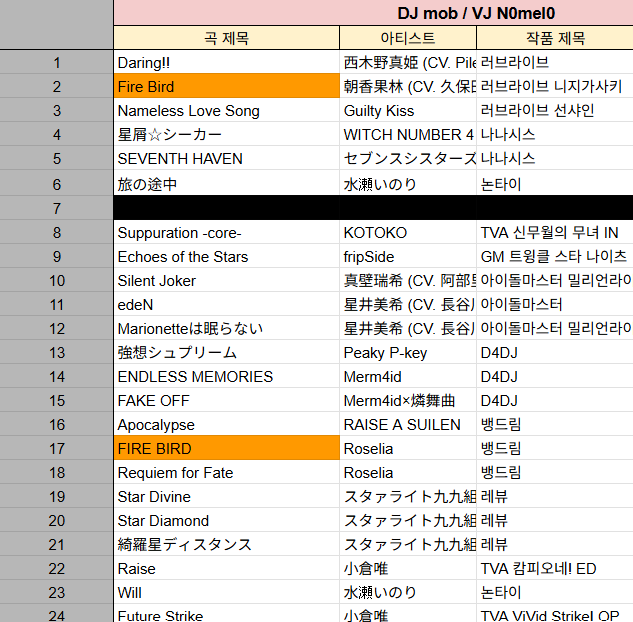This screenshot has height=622, width=633.
Task: Select the orange 'Fire Bird' cell in row 2
Action: (x=226, y=86)
